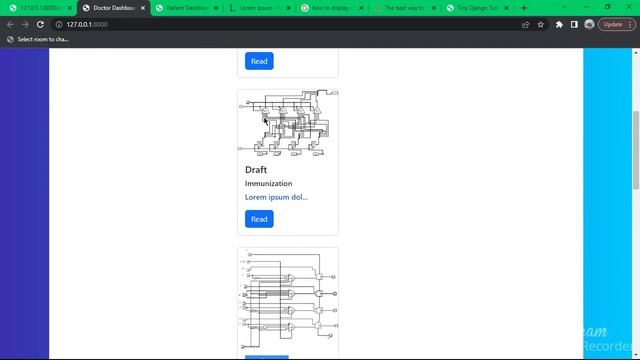
Task: Go forward to the next page
Action: tap(25, 24)
